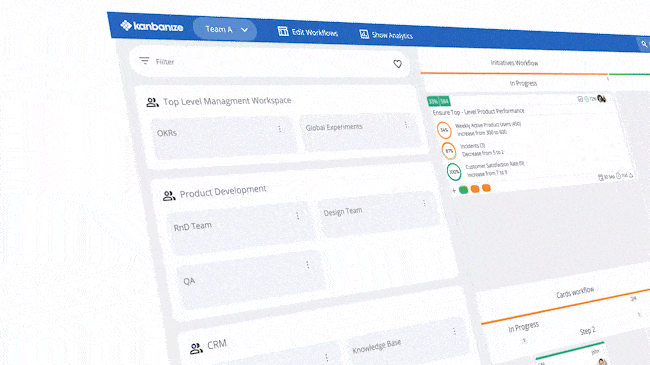Click the filter lines icon
The image size is (650, 365).
click(x=144, y=61)
